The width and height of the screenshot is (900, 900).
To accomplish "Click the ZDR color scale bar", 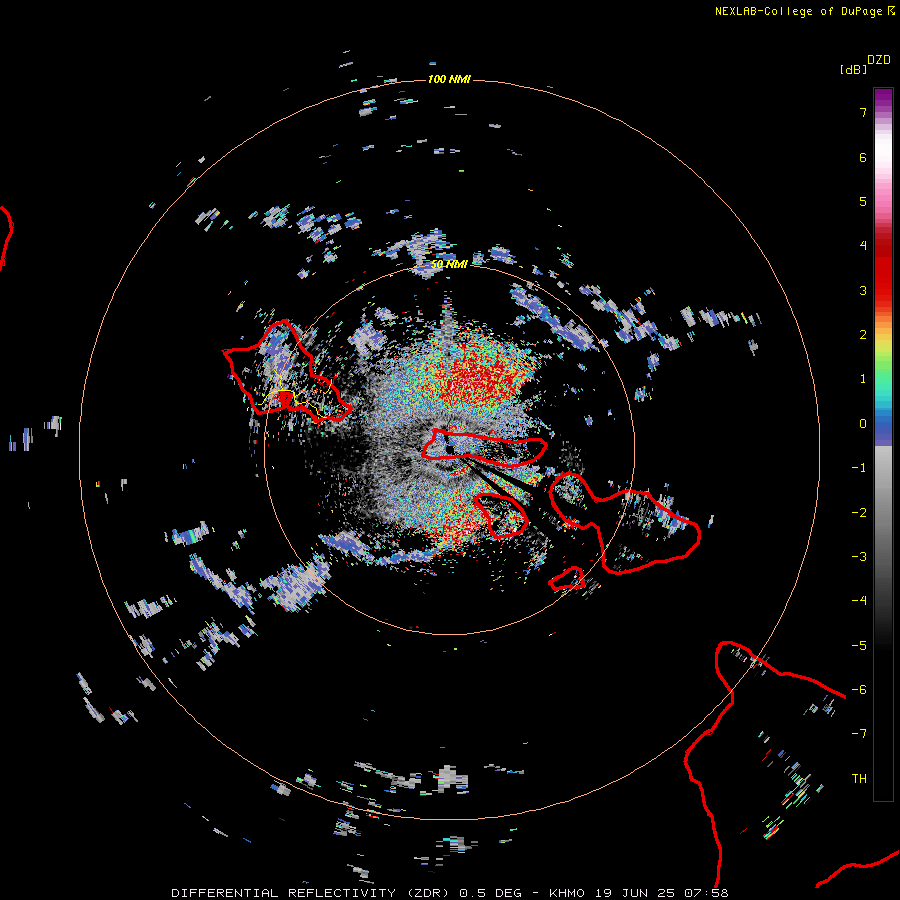I will pyautogui.click(x=883, y=444).
